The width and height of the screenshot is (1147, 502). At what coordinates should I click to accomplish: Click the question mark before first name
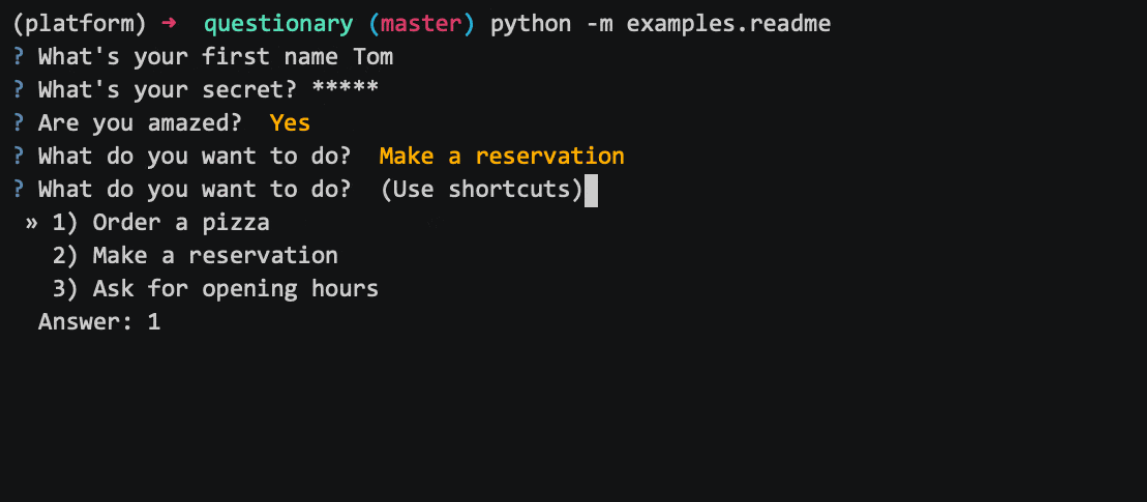tap(19, 56)
